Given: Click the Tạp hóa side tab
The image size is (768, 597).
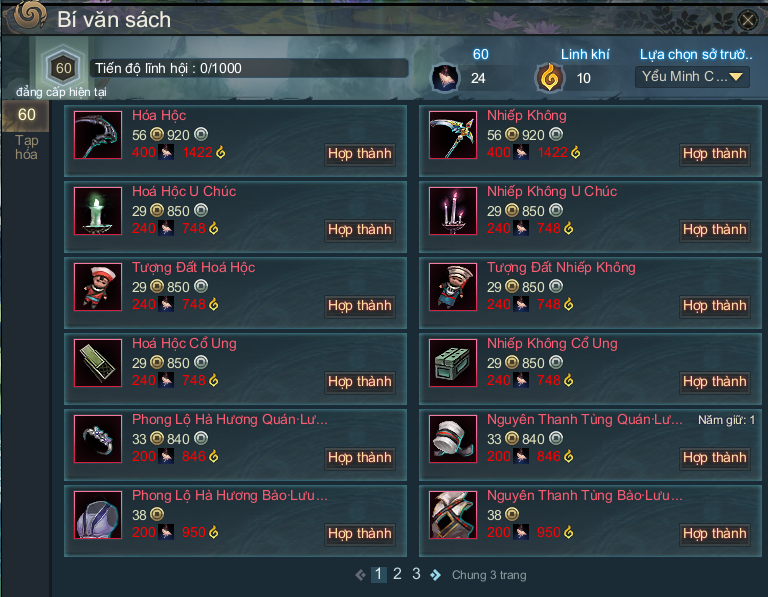Looking at the screenshot, I should (x=26, y=147).
